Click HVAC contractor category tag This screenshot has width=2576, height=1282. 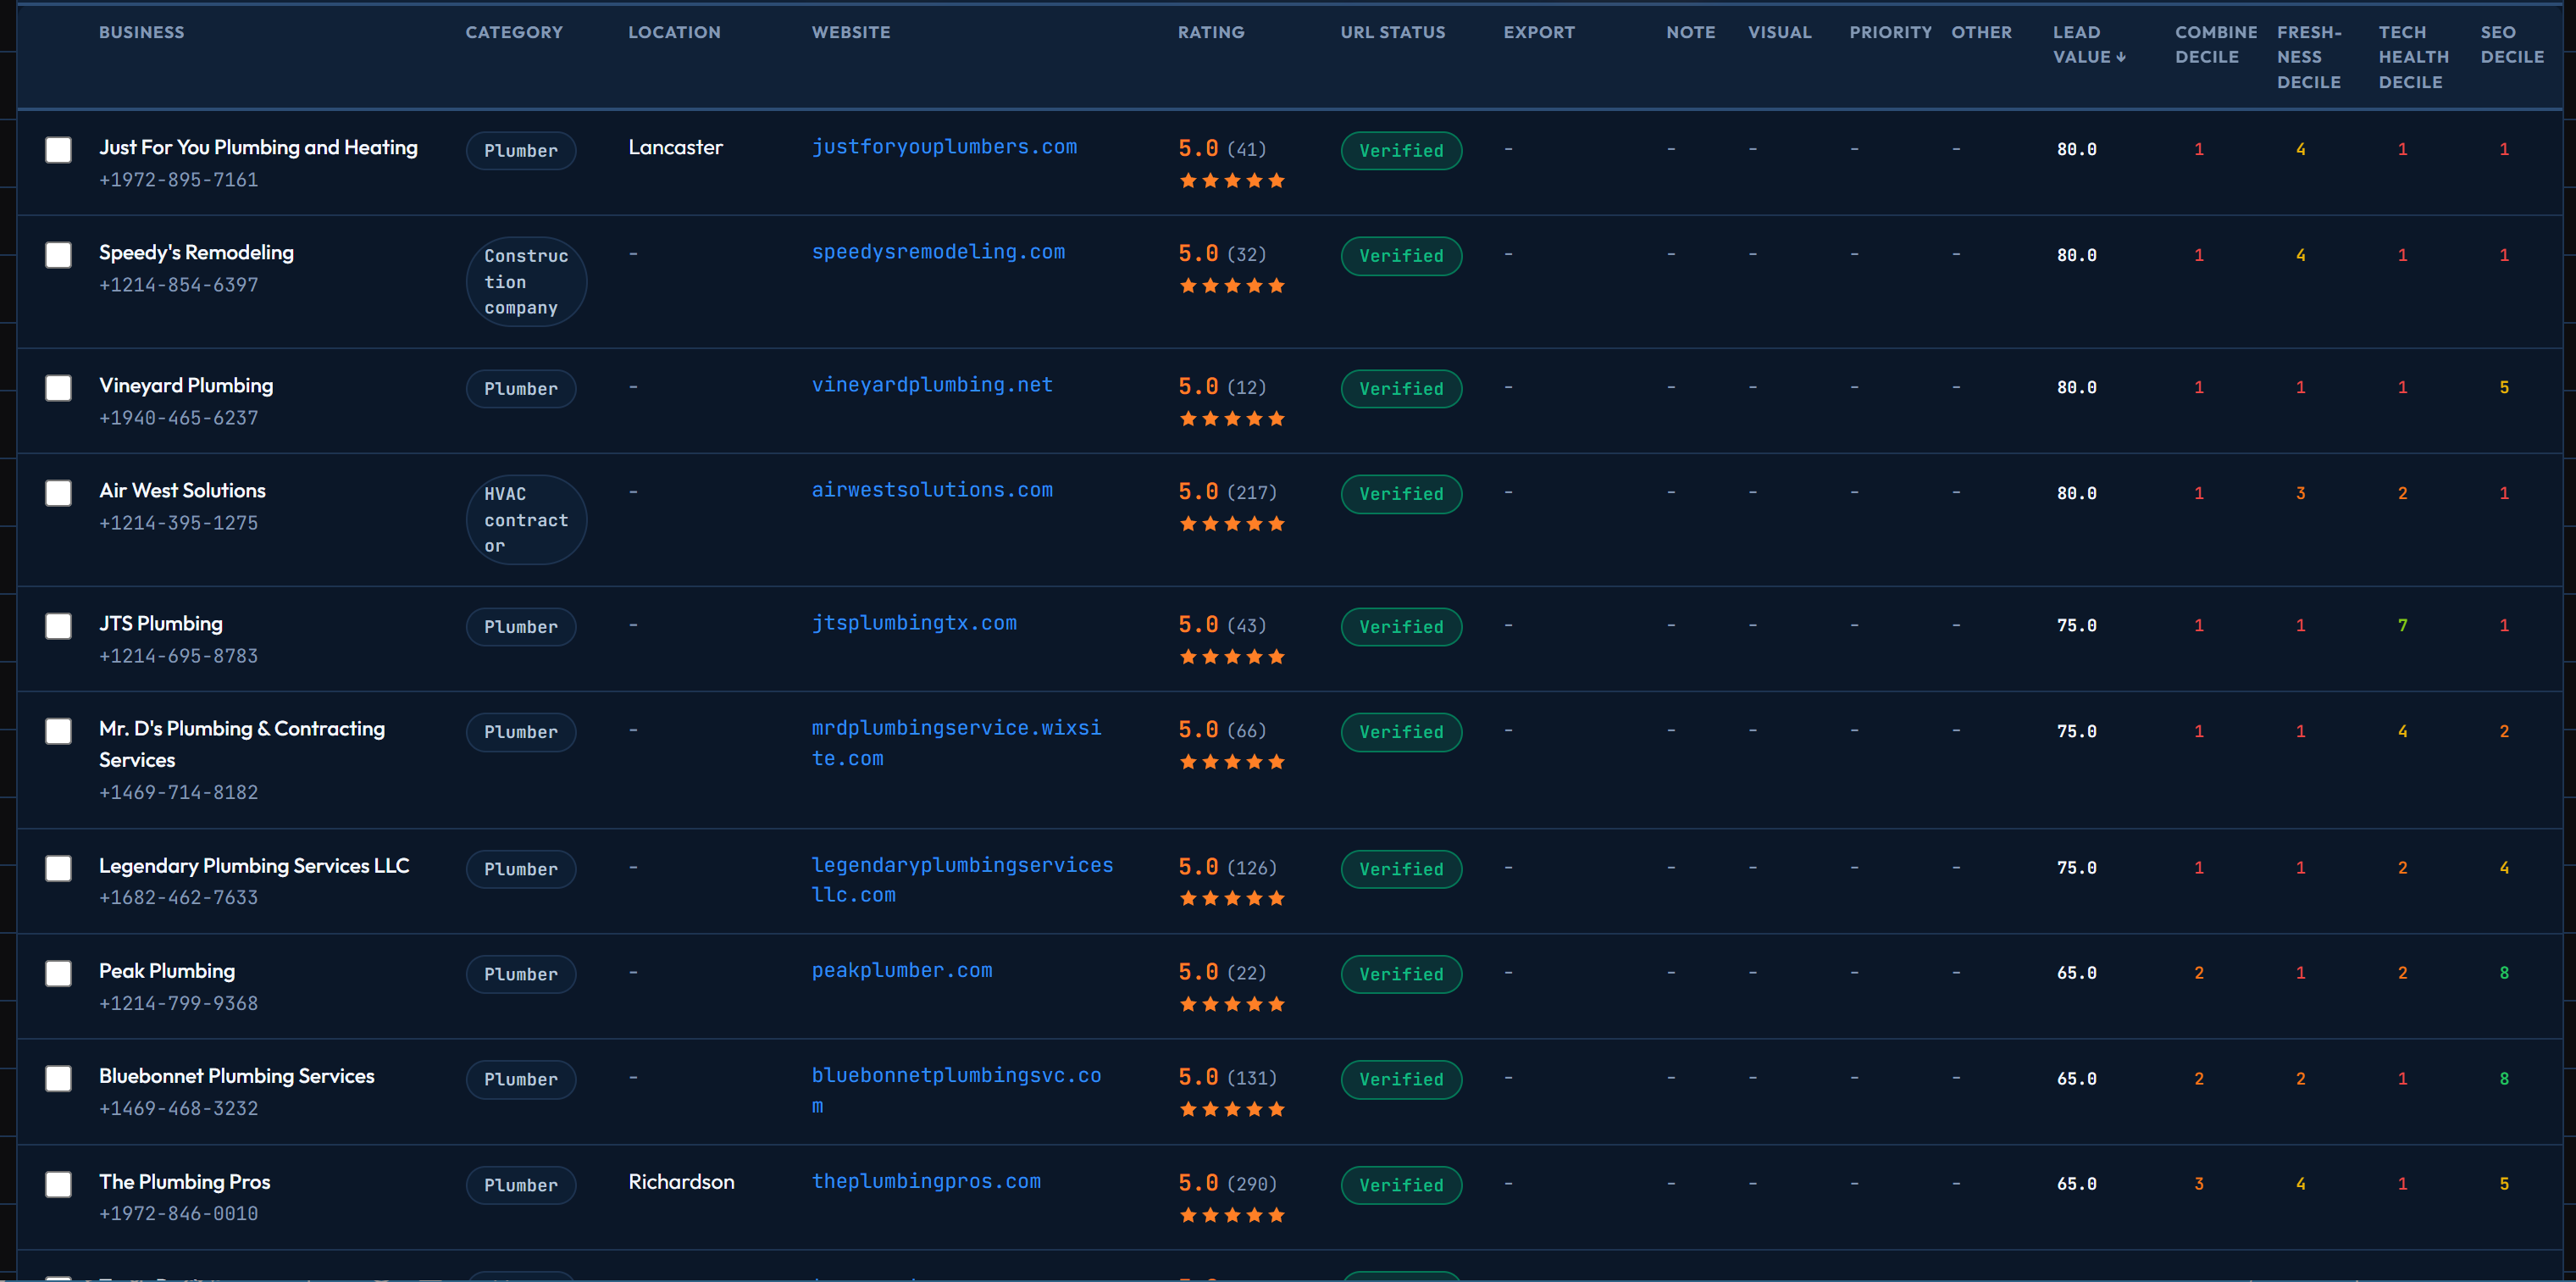(526, 520)
